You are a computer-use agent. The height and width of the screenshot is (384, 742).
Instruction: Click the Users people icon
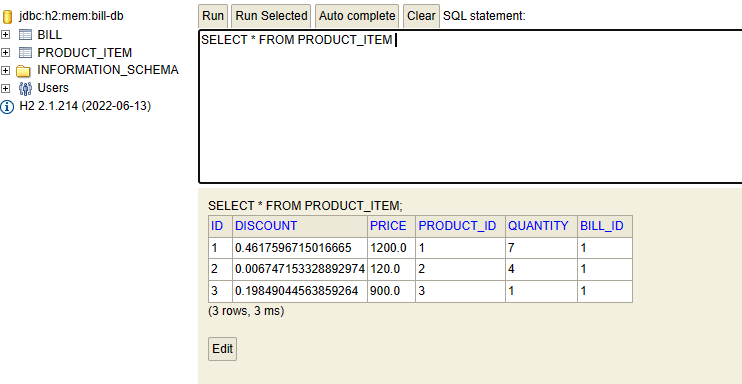25,88
